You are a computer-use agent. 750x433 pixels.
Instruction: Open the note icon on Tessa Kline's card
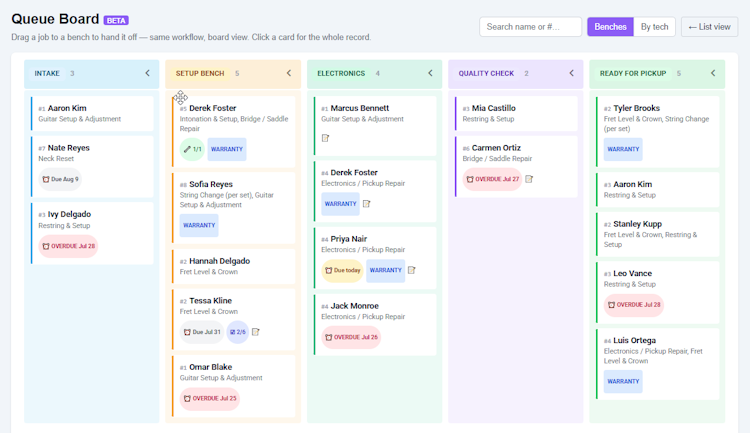(255, 332)
